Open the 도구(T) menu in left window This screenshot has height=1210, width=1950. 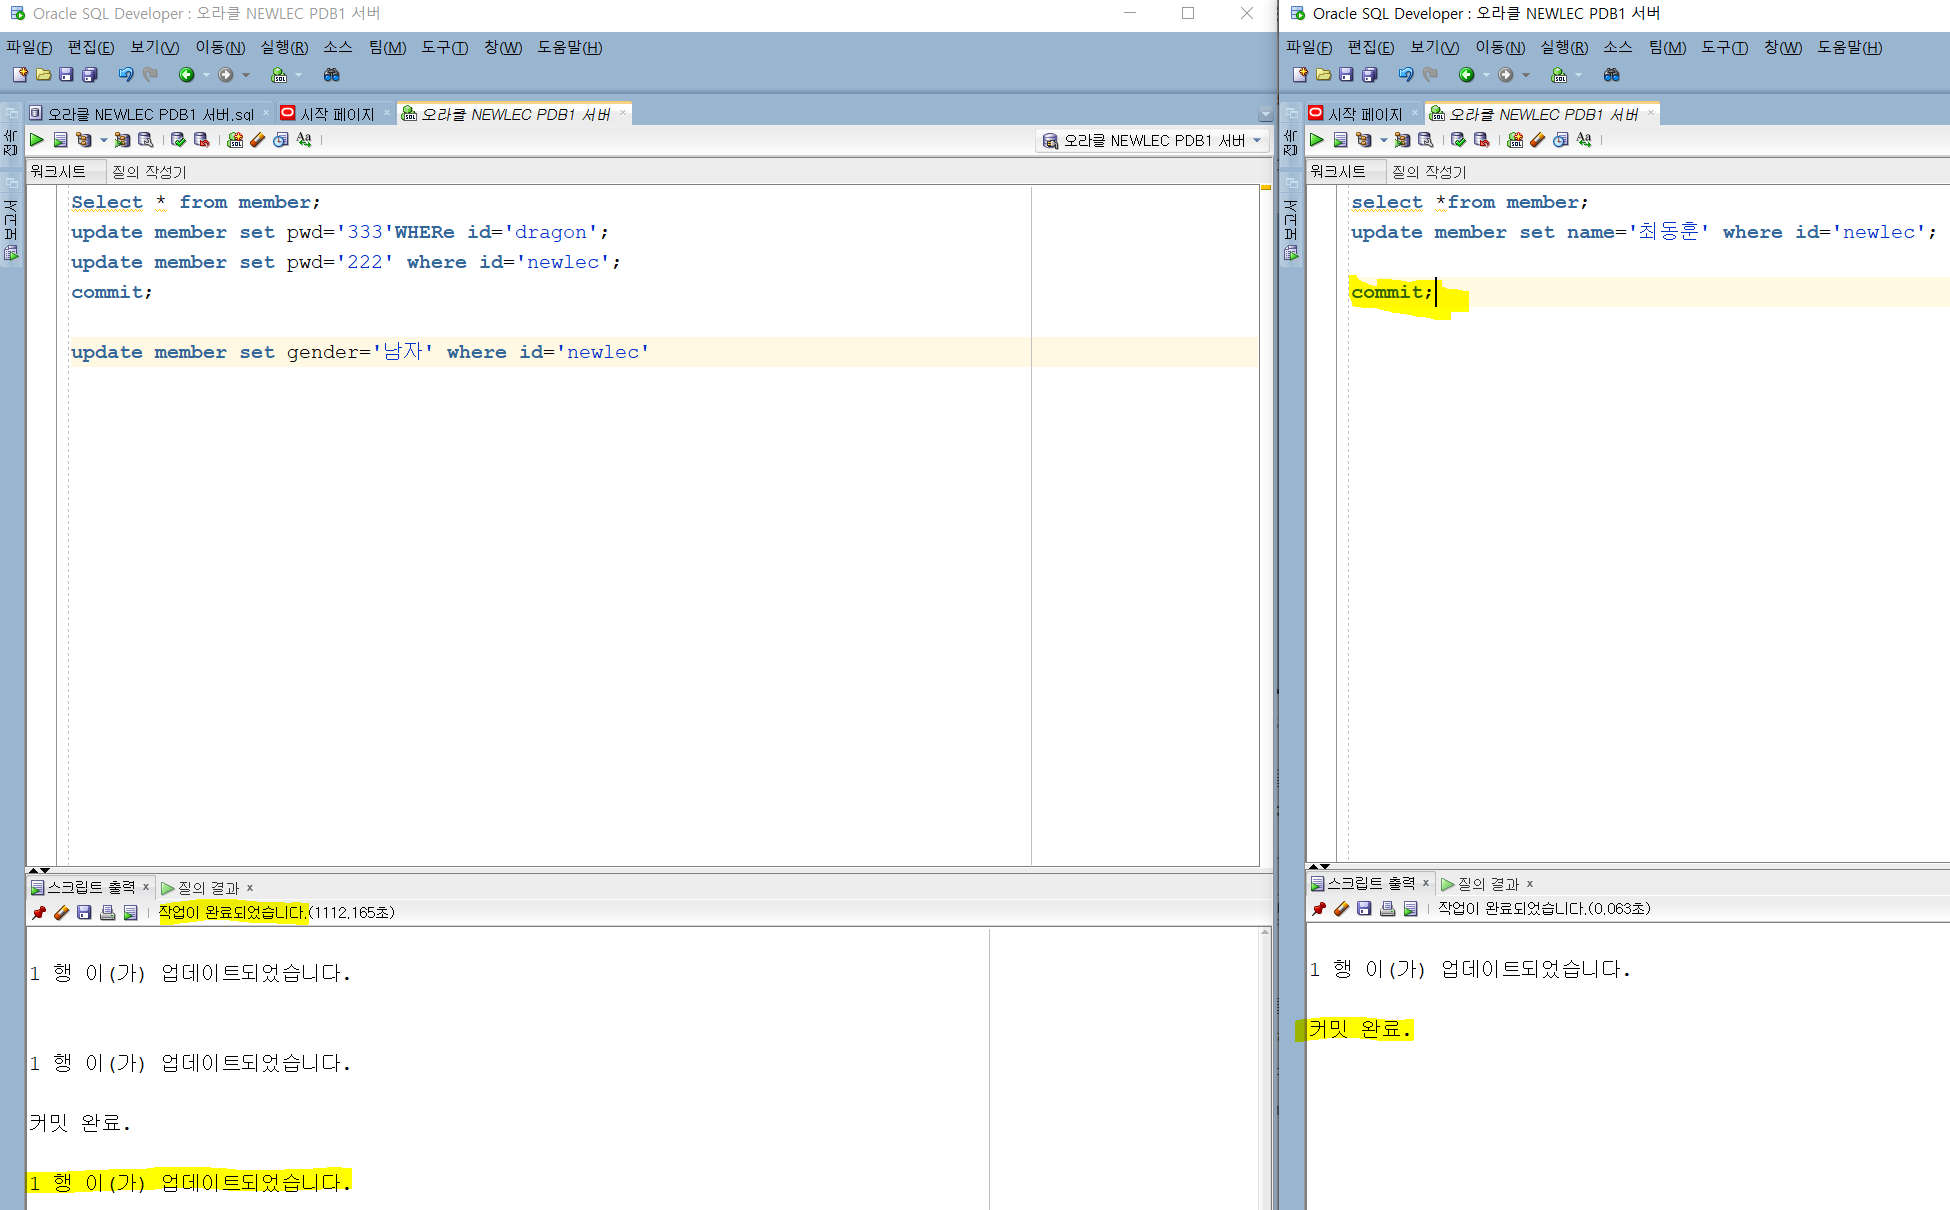[444, 47]
